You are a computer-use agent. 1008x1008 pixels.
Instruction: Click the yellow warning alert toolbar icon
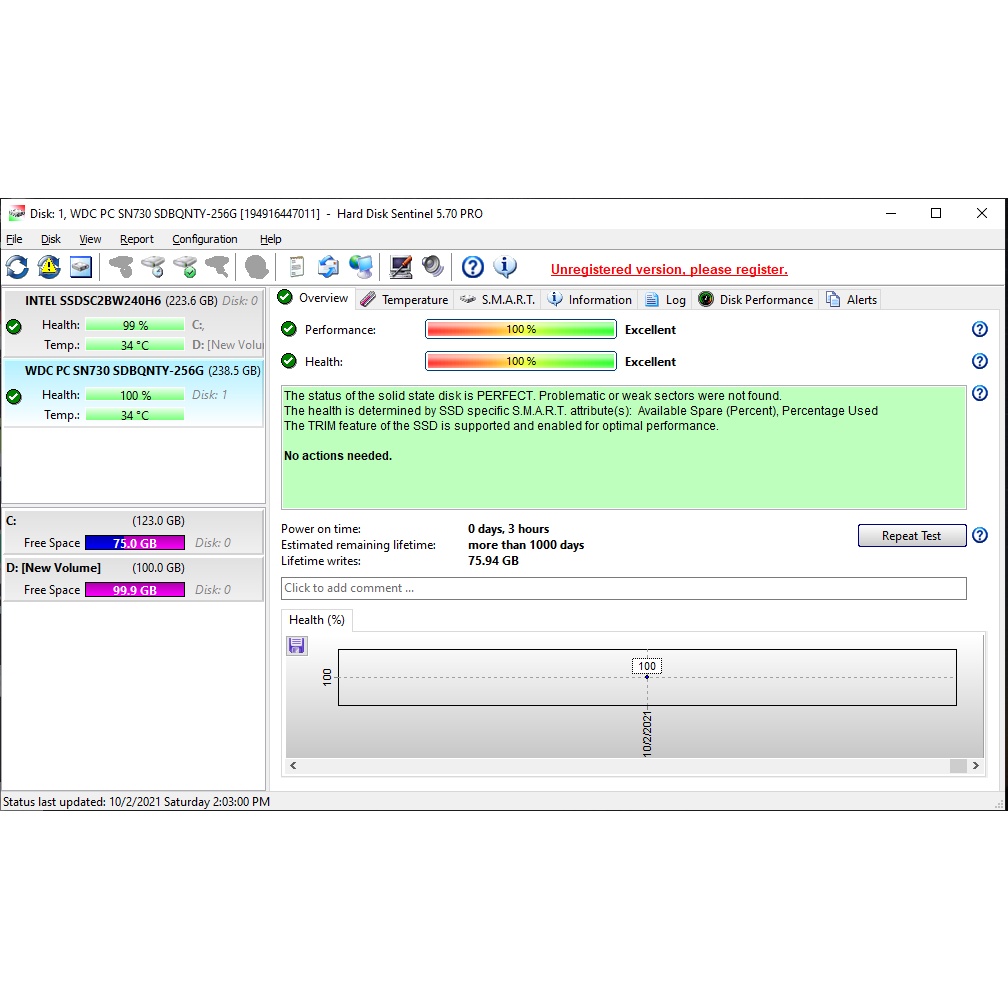click(x=49, y=267)
